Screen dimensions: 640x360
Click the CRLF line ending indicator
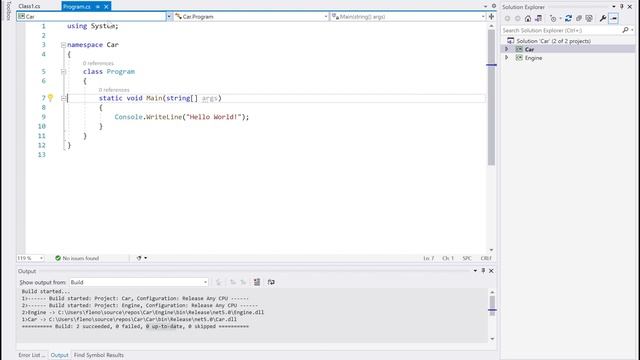click(486, 258)
